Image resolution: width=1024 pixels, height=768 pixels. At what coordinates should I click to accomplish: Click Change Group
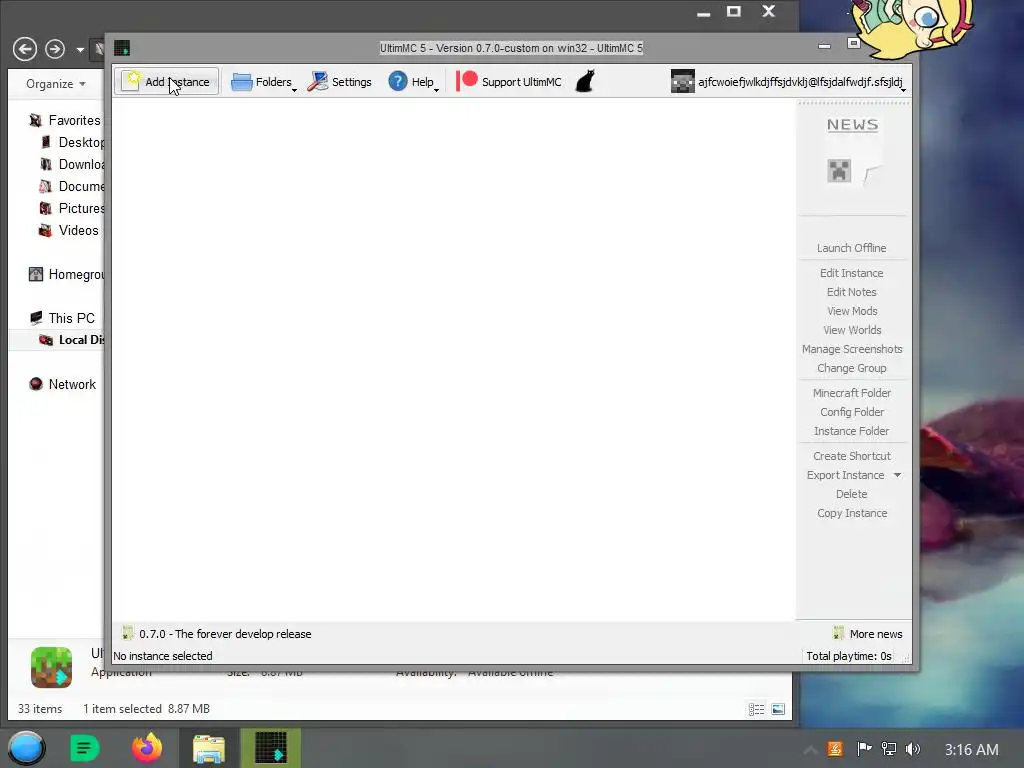[851, 368]
